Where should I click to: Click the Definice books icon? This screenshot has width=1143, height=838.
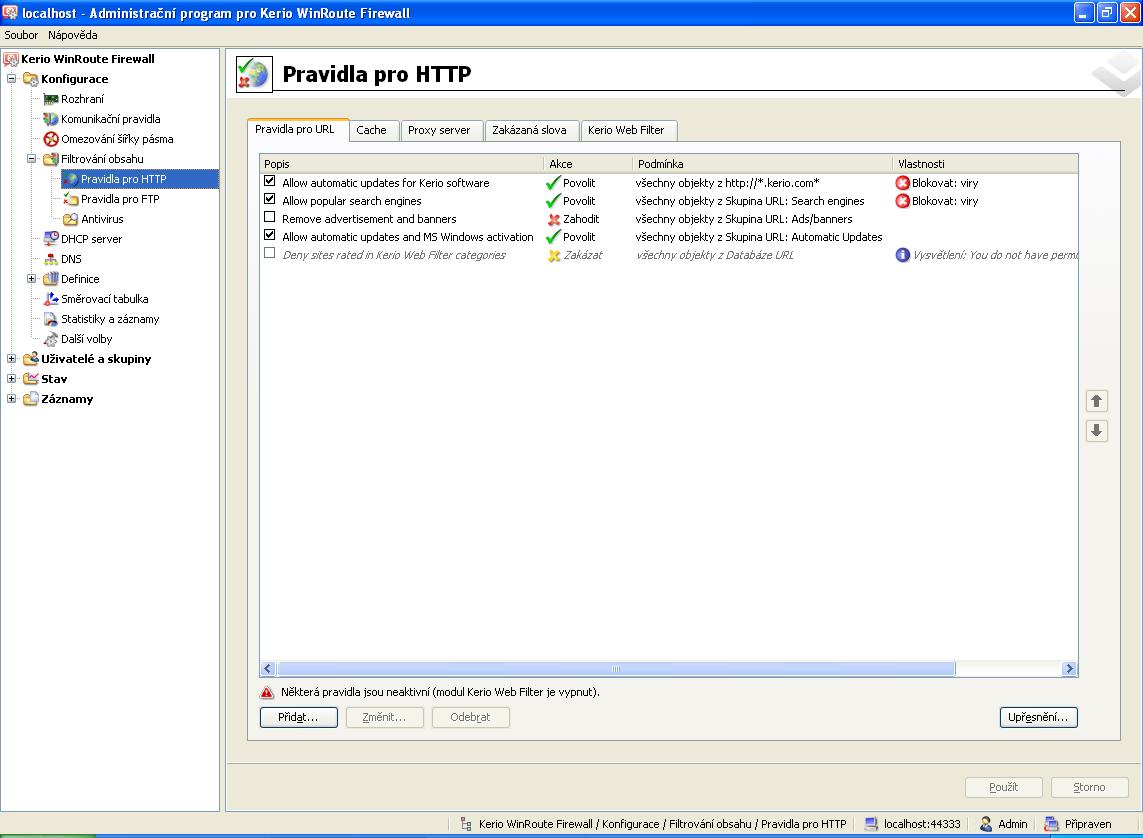[x=50, y=279]
